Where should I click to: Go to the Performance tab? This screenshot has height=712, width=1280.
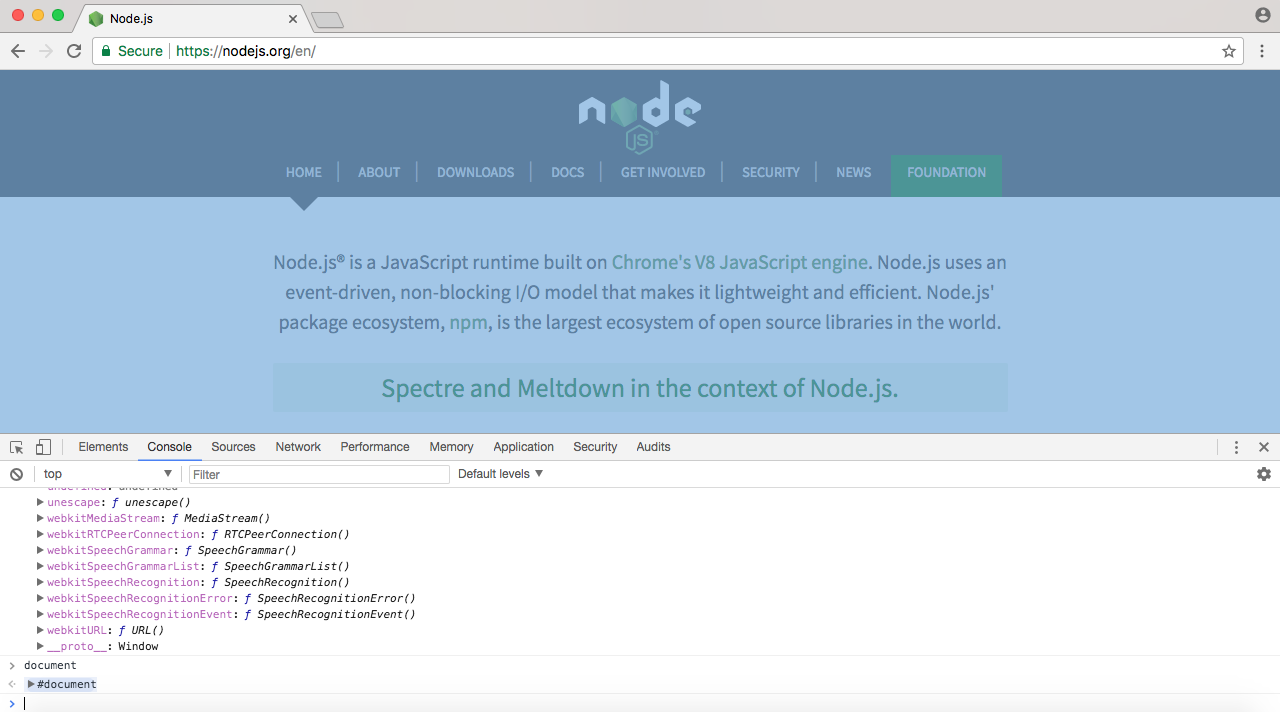pos(375,447)
